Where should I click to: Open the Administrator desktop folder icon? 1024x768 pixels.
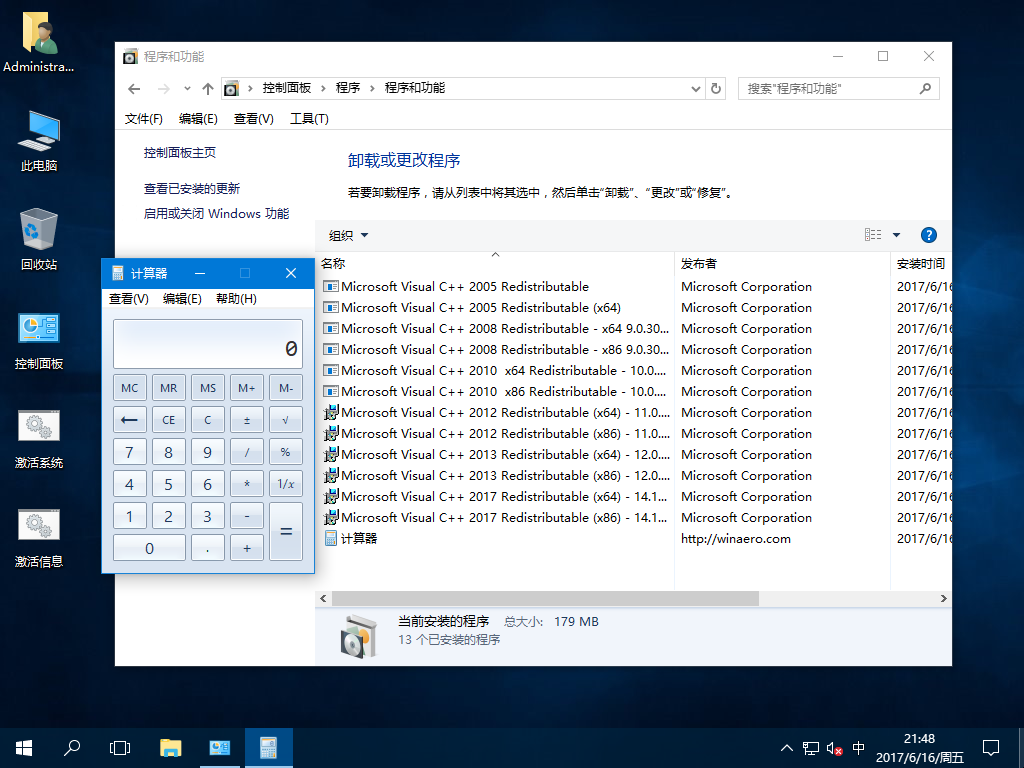pos(39,42)
